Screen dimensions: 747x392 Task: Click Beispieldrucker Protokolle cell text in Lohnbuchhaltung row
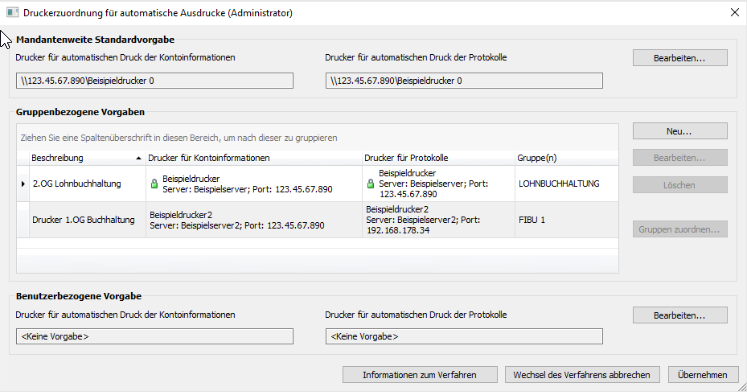click(x=434, y=183)
